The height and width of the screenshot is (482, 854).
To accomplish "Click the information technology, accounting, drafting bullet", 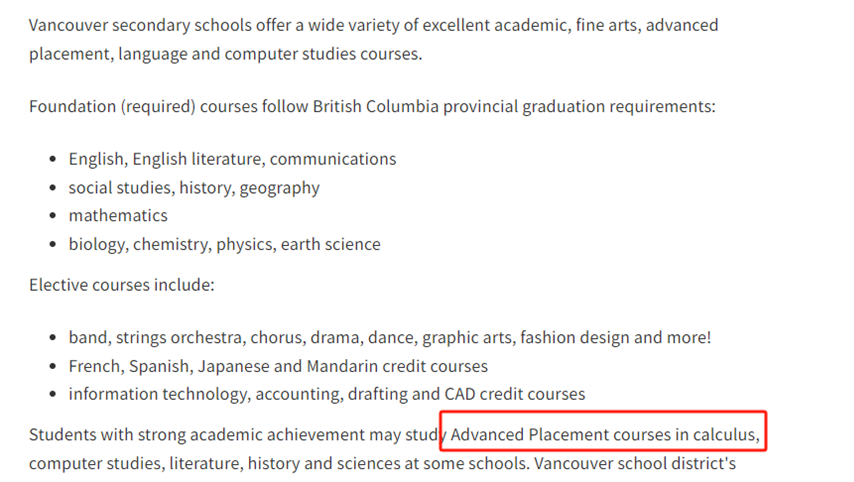I will pos(327,394).
